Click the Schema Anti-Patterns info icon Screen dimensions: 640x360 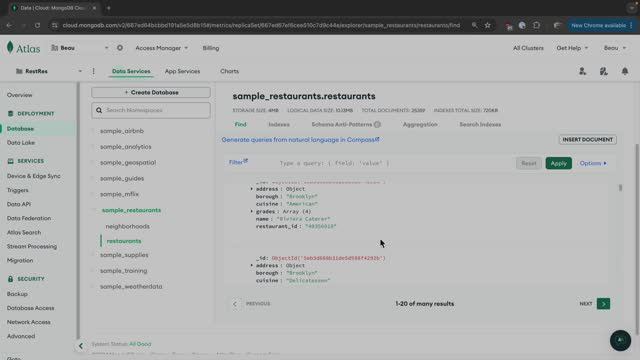[x=378, y=124]
